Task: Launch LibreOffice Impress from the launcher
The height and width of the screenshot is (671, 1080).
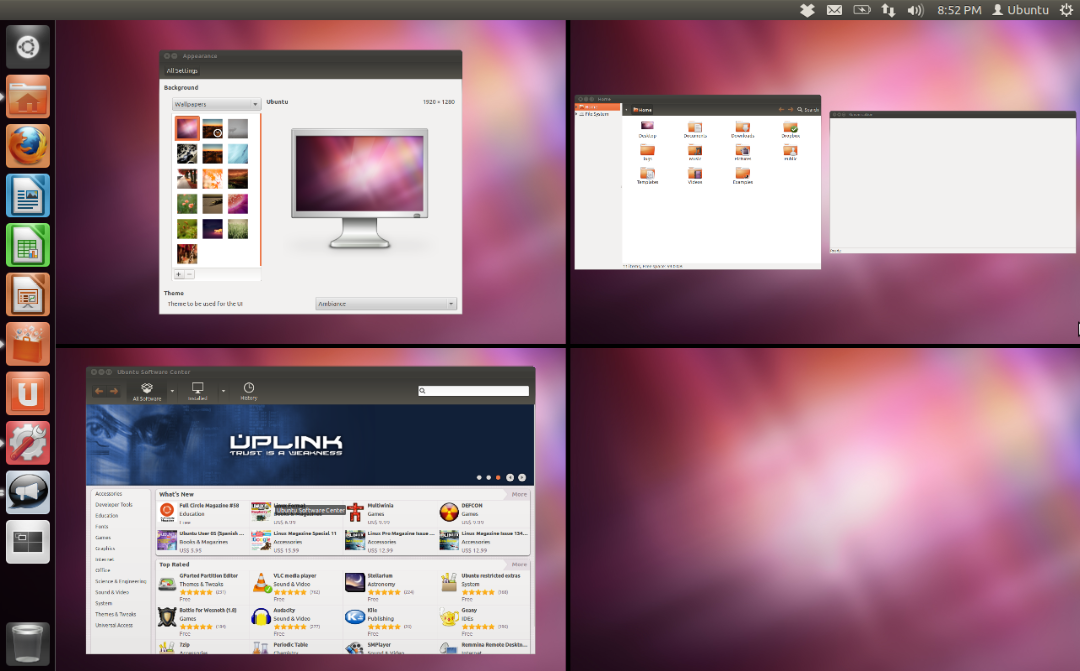Action: coord(28,295)
